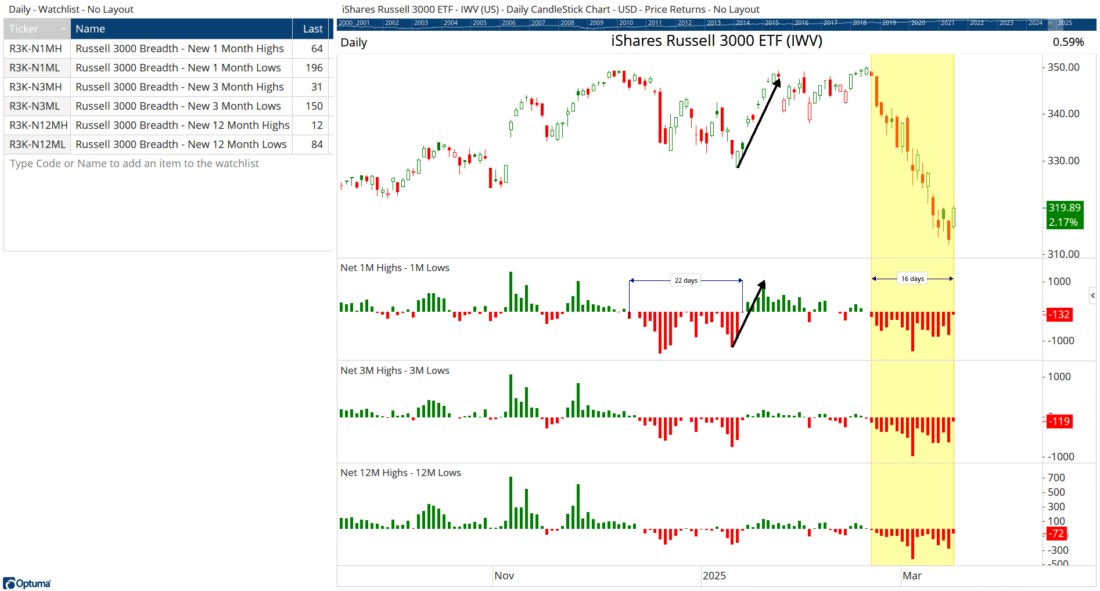The image size is (1100, 591).
Task: Click the Optuma logo
Action: (27, 583)
